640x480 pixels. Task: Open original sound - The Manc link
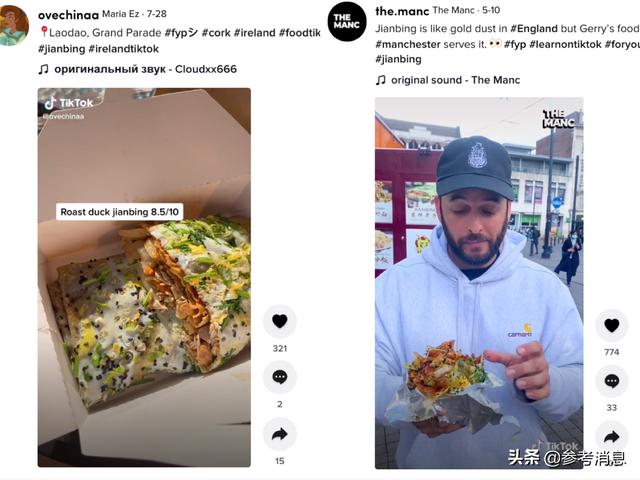(x=448, y=80)
